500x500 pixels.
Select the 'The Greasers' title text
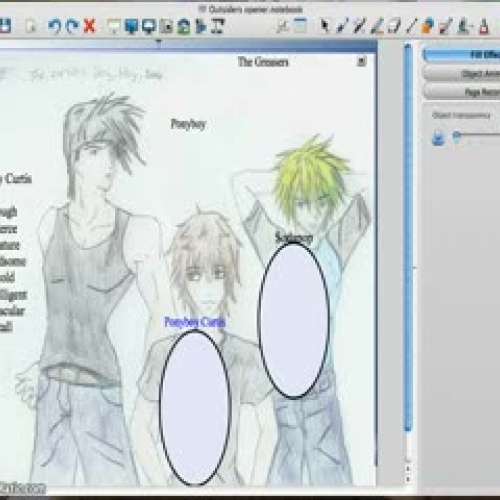263,62
